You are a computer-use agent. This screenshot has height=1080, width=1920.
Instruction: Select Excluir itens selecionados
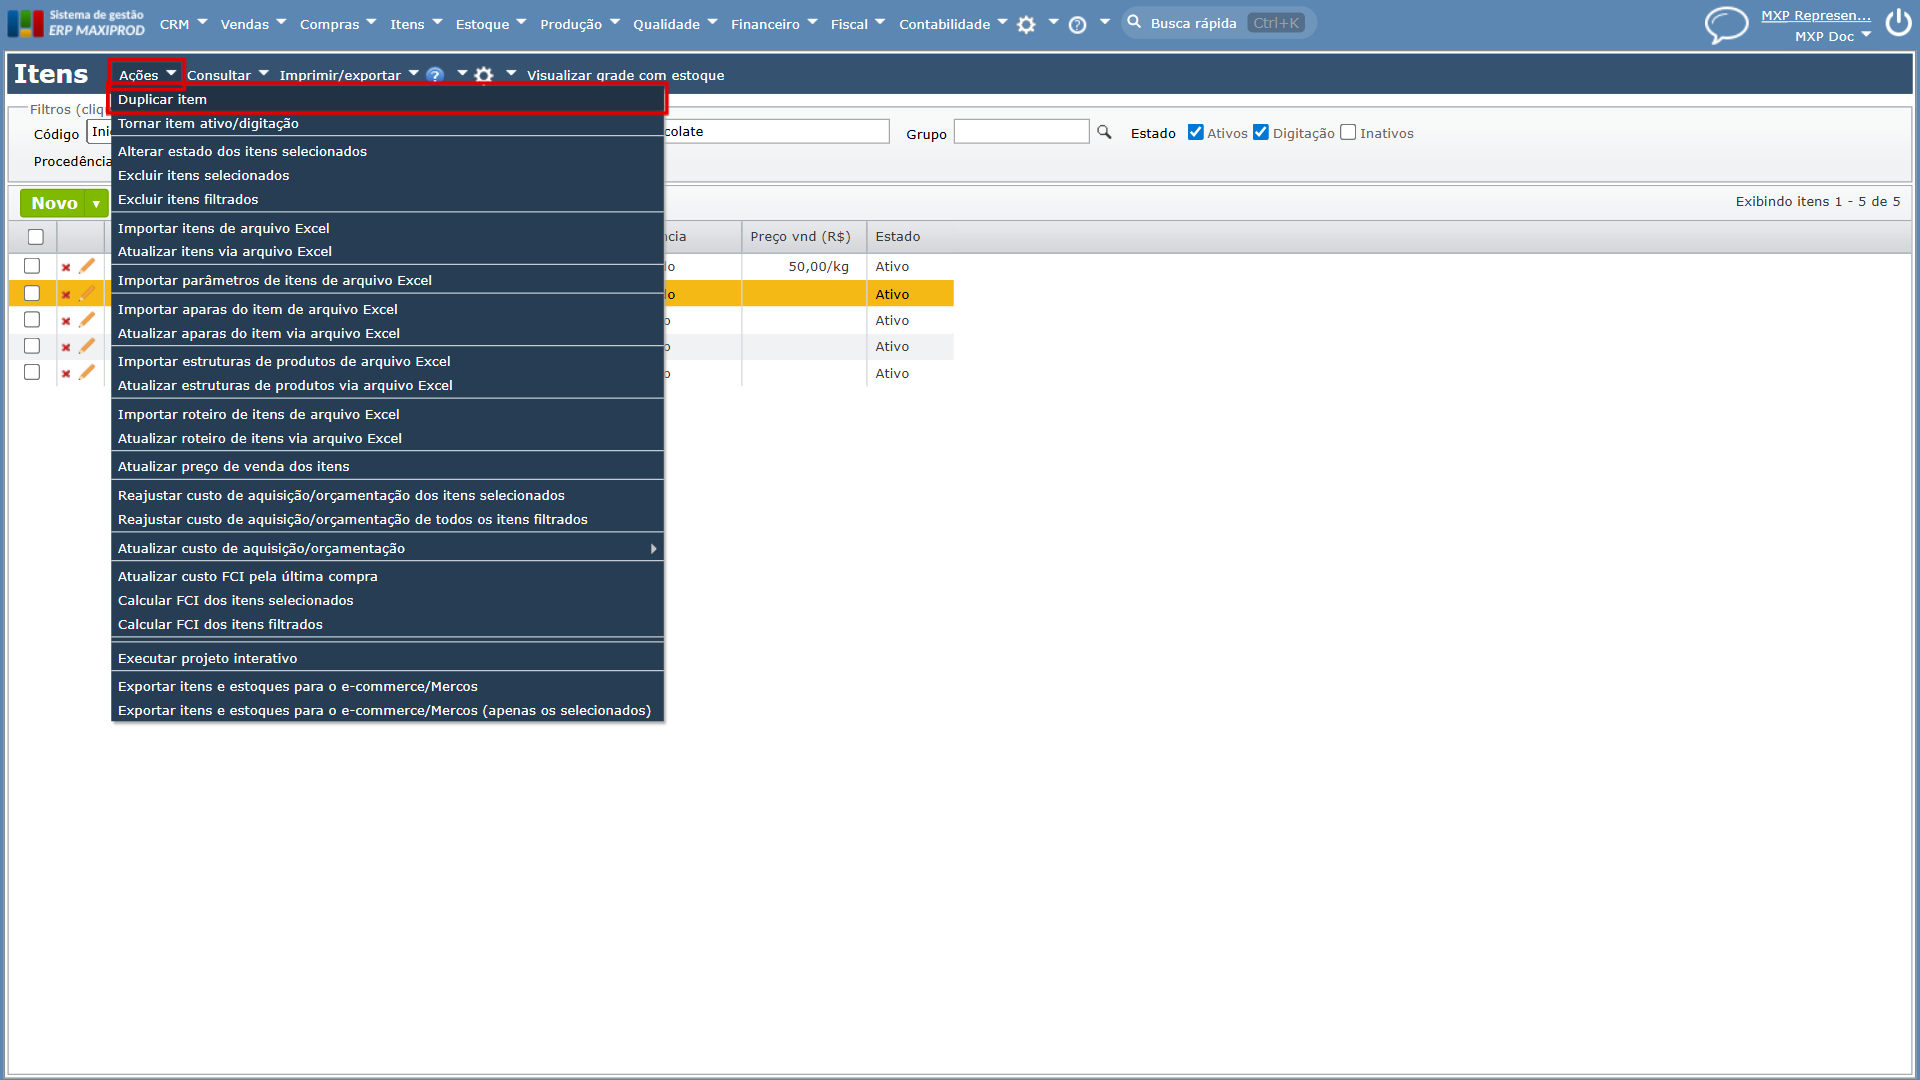[x=387, y=175]
